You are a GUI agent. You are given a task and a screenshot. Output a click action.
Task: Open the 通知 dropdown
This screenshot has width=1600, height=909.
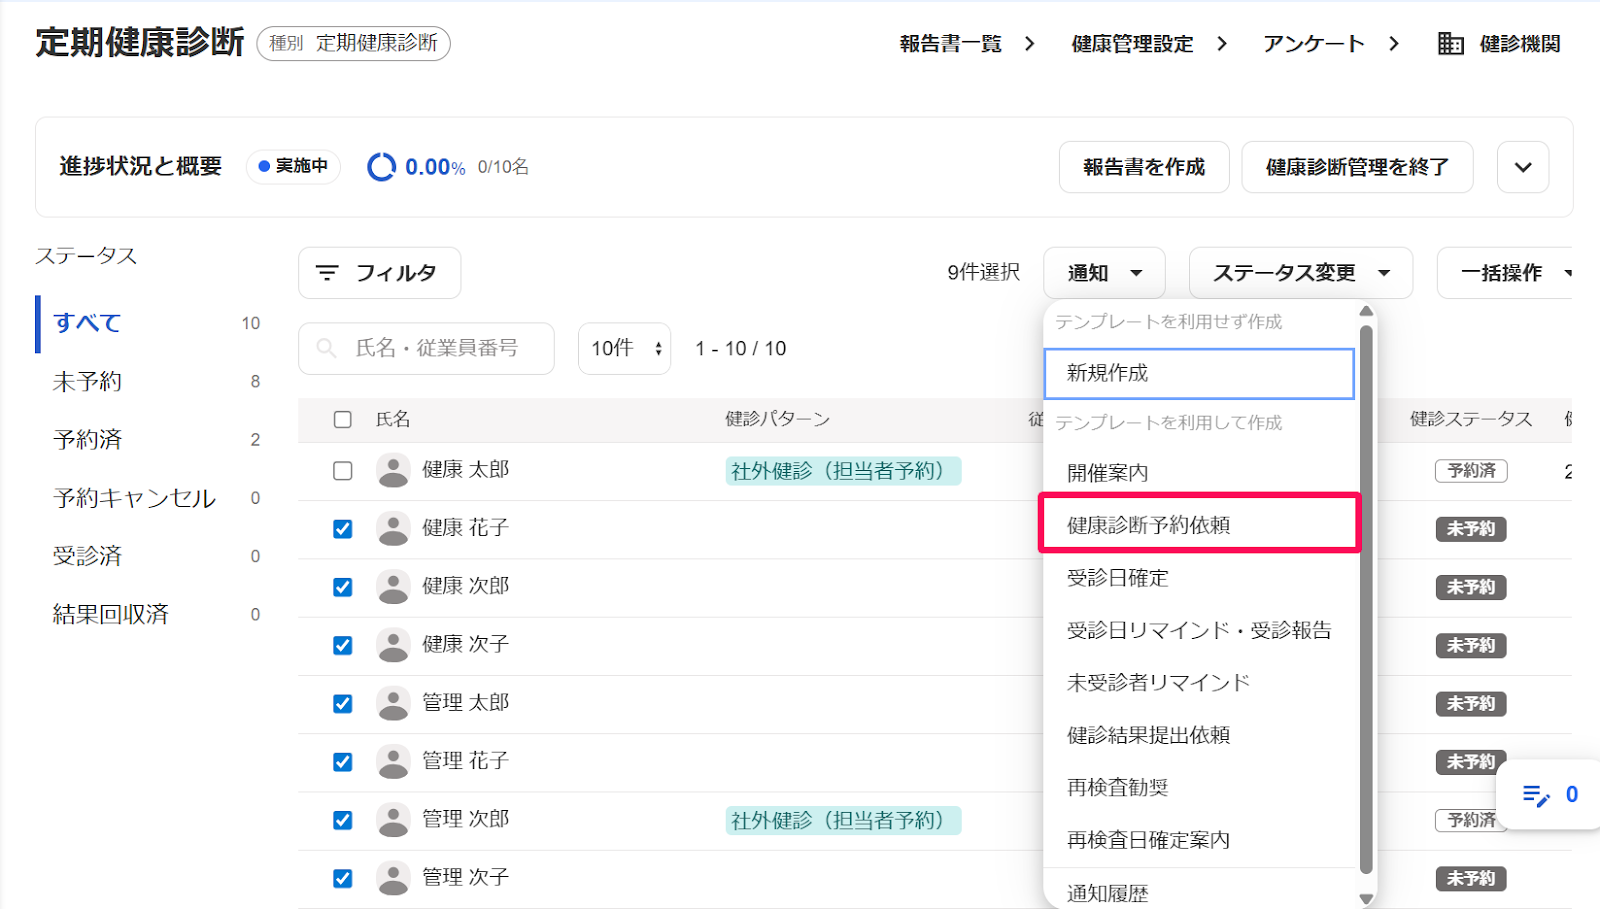(1104, 273)
